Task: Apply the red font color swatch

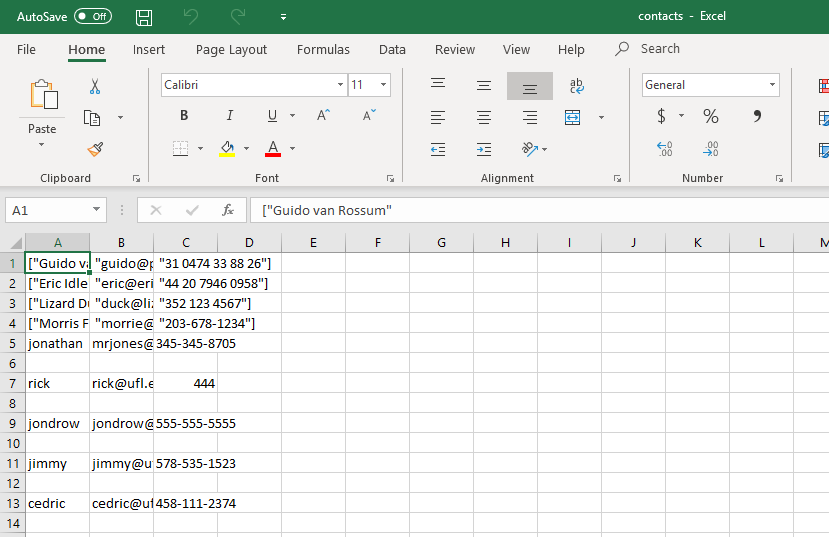Action: (x=273, y=149)
